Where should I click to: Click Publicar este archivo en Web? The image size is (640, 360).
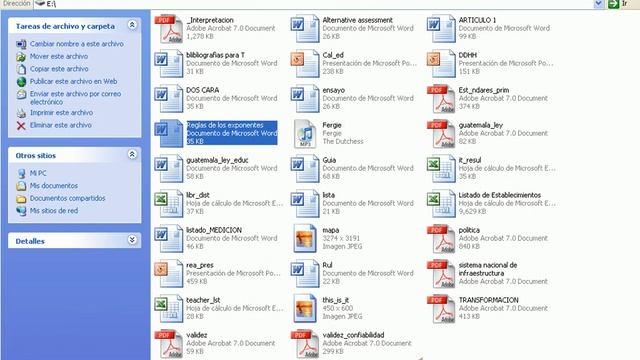(73, 81)
